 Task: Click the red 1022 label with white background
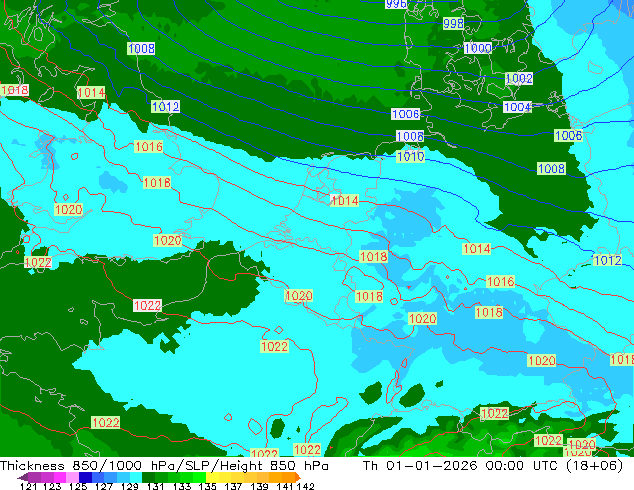click(x=147, y=305)
